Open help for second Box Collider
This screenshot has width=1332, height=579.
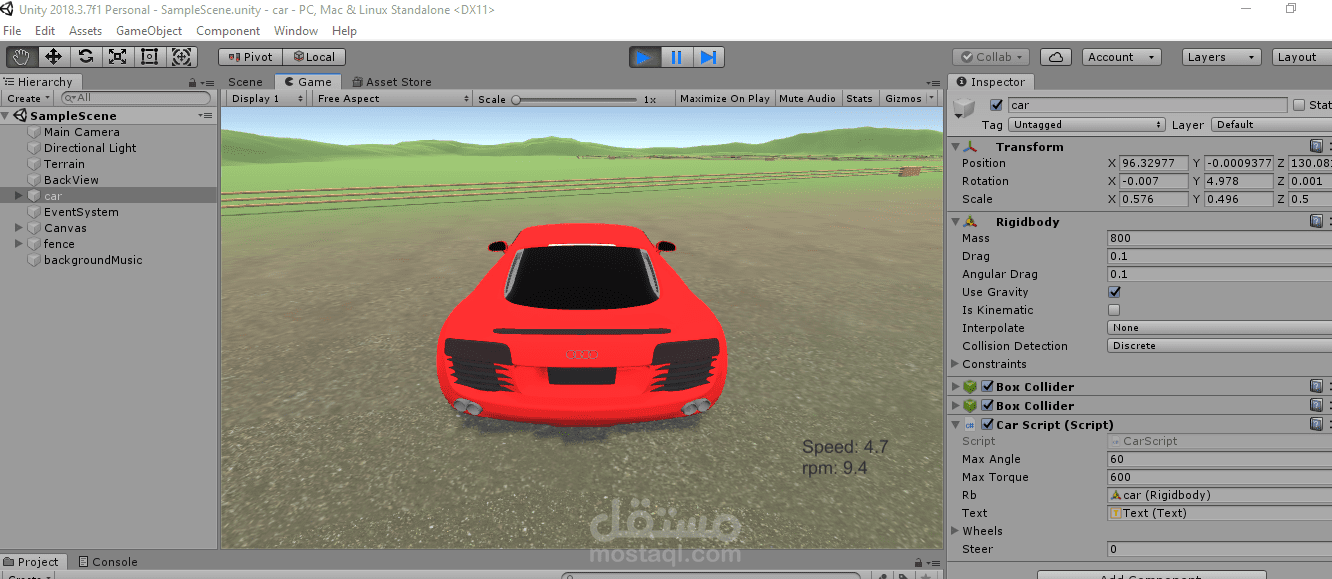click(1317, 406)
